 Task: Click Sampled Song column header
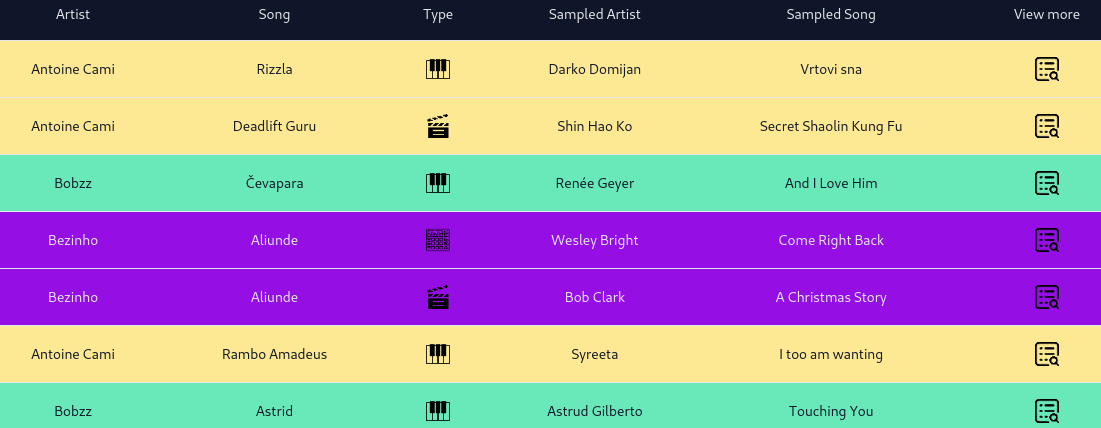point(831,14)
